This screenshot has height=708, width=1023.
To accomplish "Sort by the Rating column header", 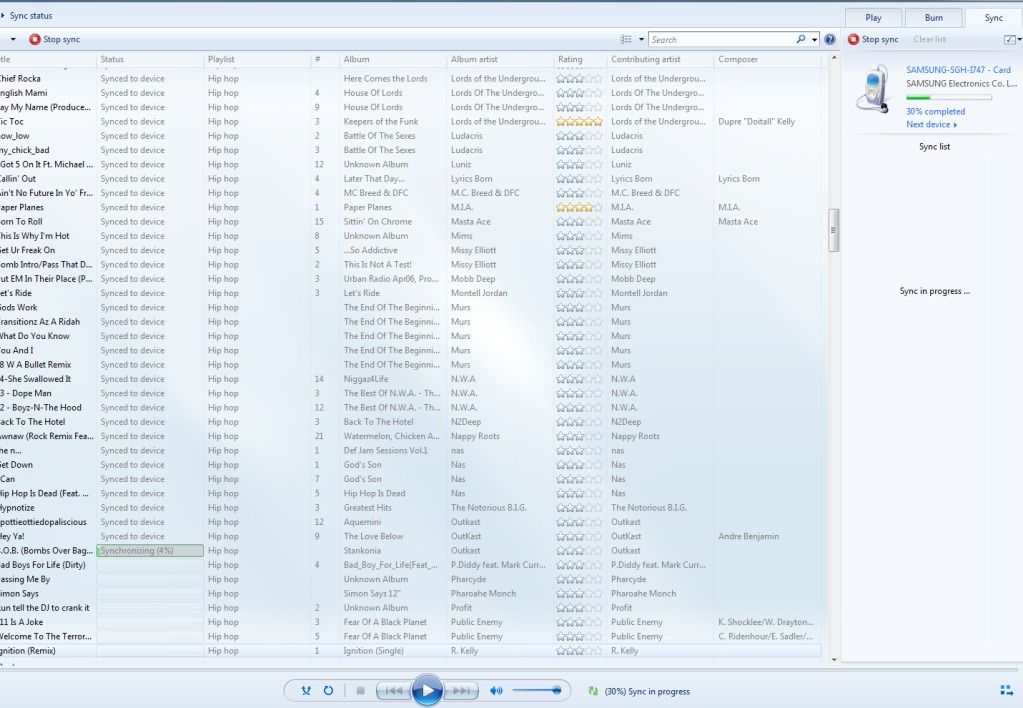I will [580, 59].
